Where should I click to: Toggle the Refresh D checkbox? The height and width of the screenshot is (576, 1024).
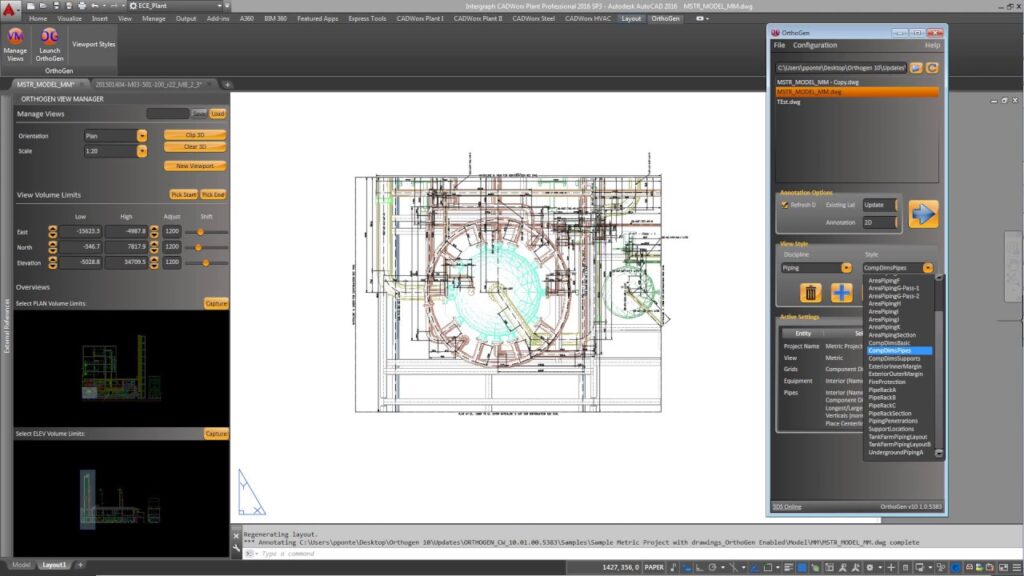tap(785, 205)
